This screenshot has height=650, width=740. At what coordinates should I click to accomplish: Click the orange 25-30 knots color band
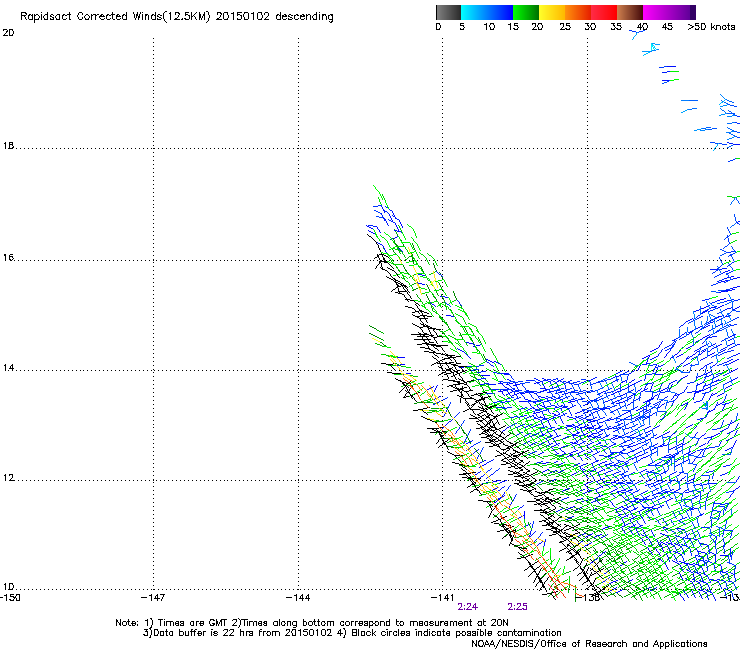(x=578, y=12)
